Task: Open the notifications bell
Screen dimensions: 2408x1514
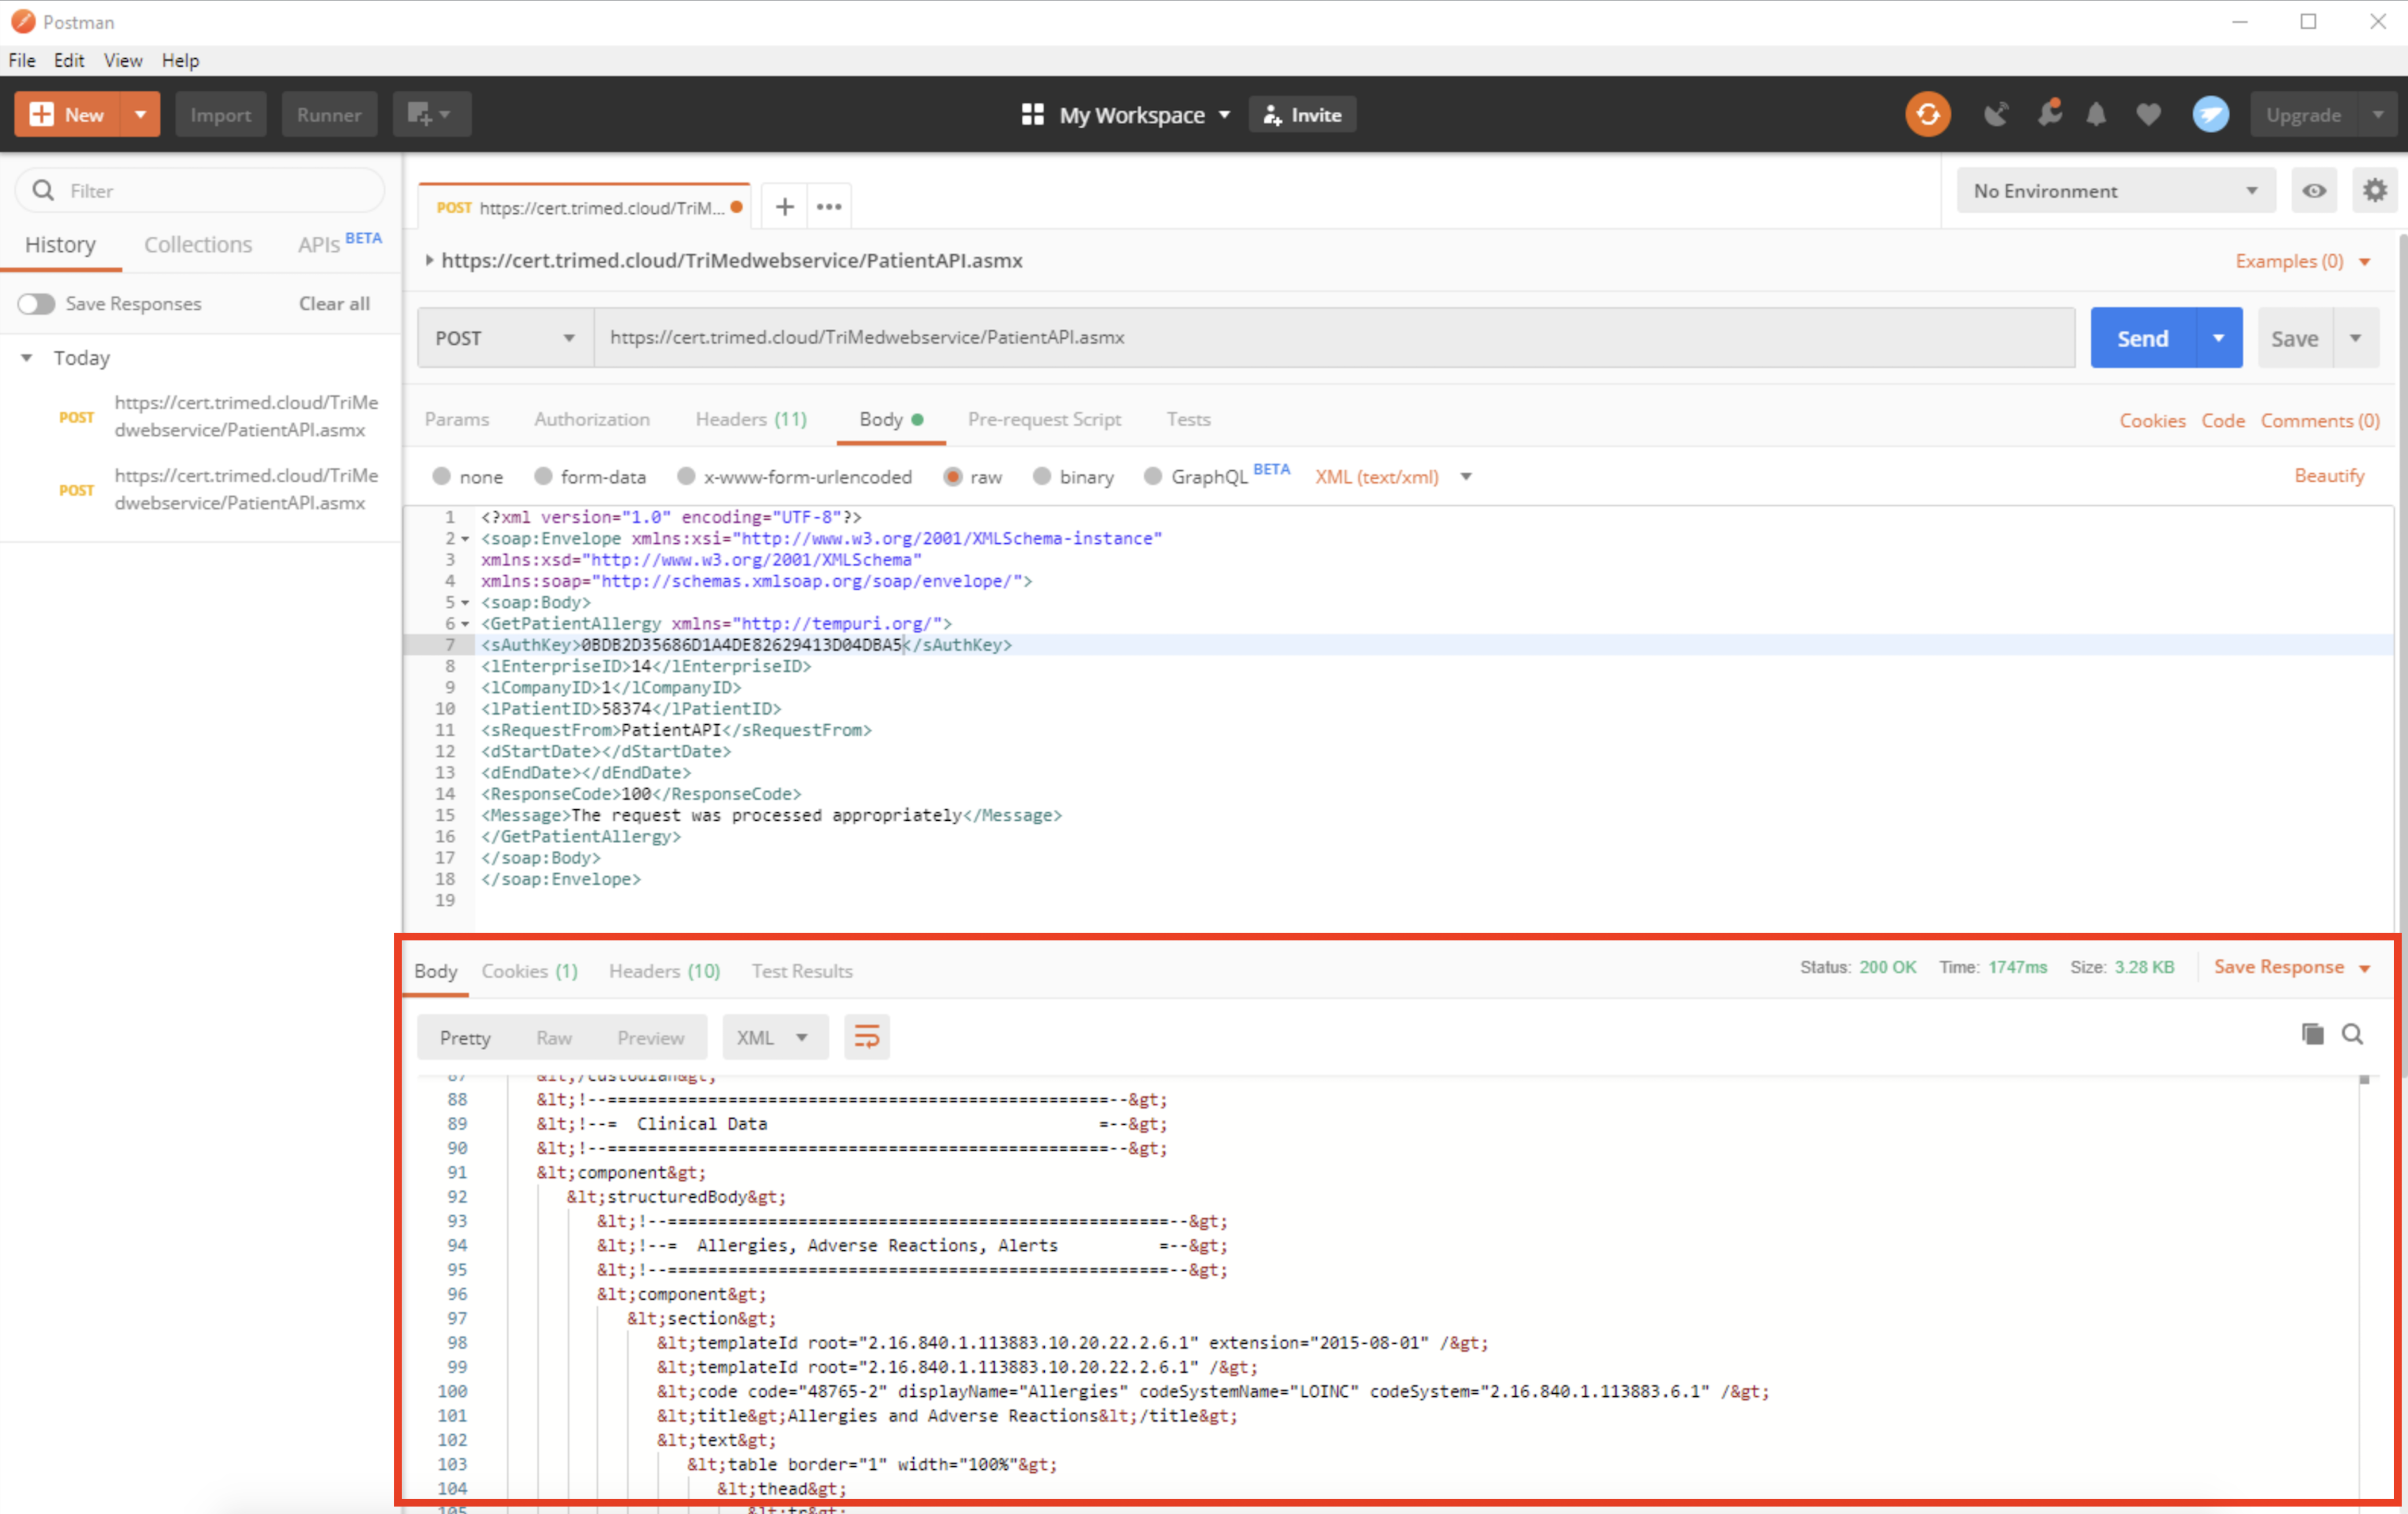Action: coord(2096,115)
